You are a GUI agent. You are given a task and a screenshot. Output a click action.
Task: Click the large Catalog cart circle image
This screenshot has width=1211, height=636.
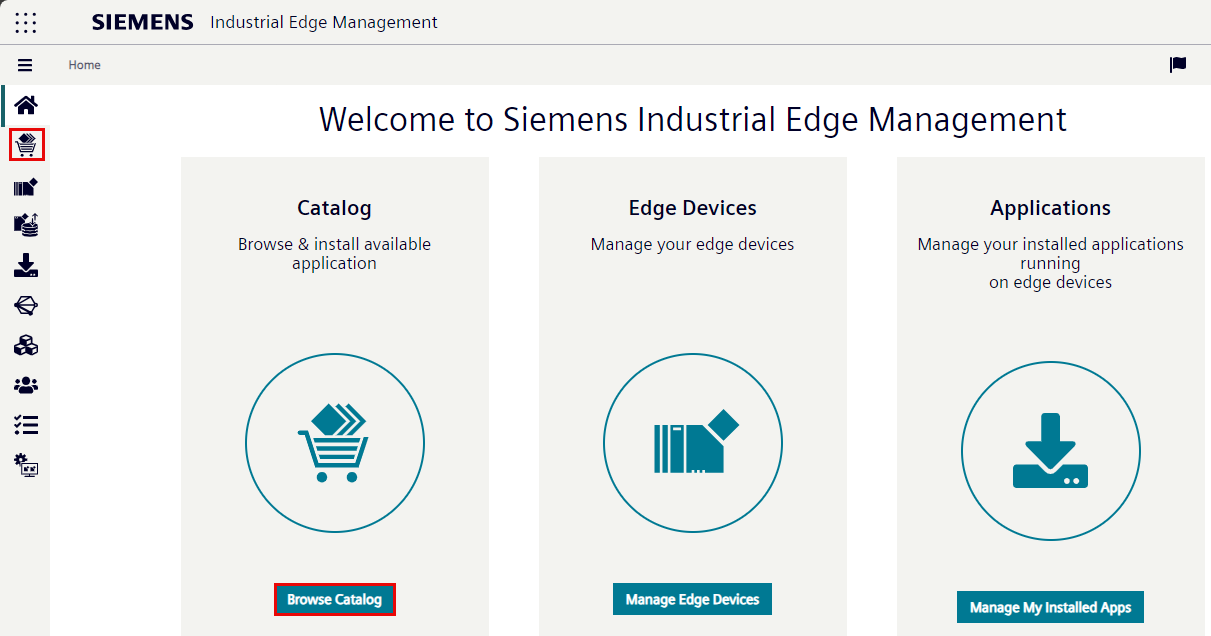tap(335, 443)
